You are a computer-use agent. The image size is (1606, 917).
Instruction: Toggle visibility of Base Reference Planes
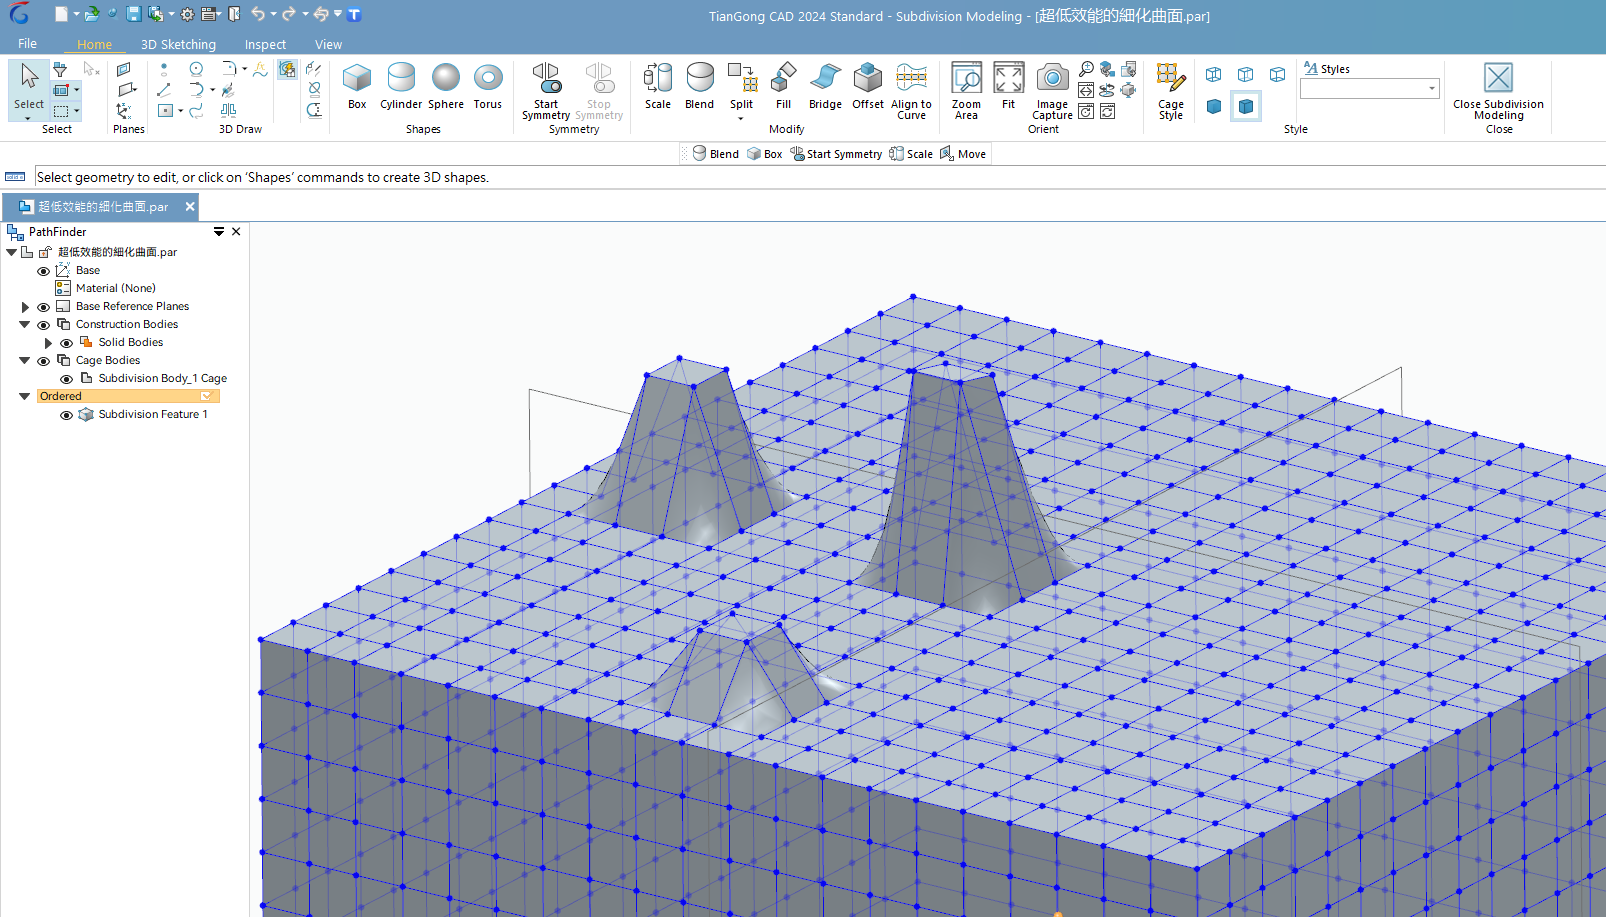[x=43, y=307]
